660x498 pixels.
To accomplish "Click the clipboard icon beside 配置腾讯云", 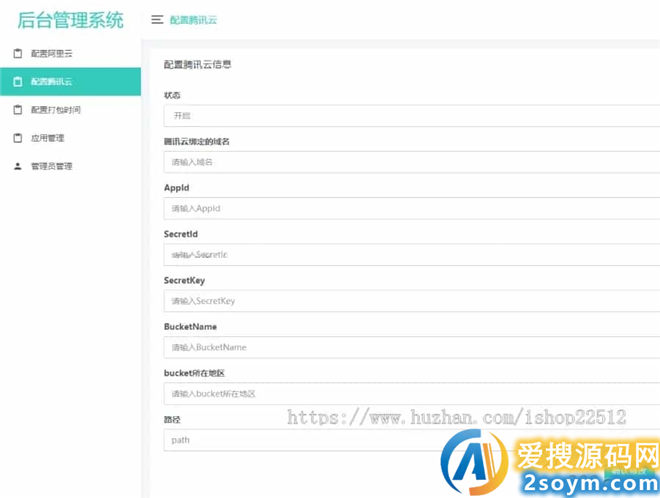I will 18,82.
